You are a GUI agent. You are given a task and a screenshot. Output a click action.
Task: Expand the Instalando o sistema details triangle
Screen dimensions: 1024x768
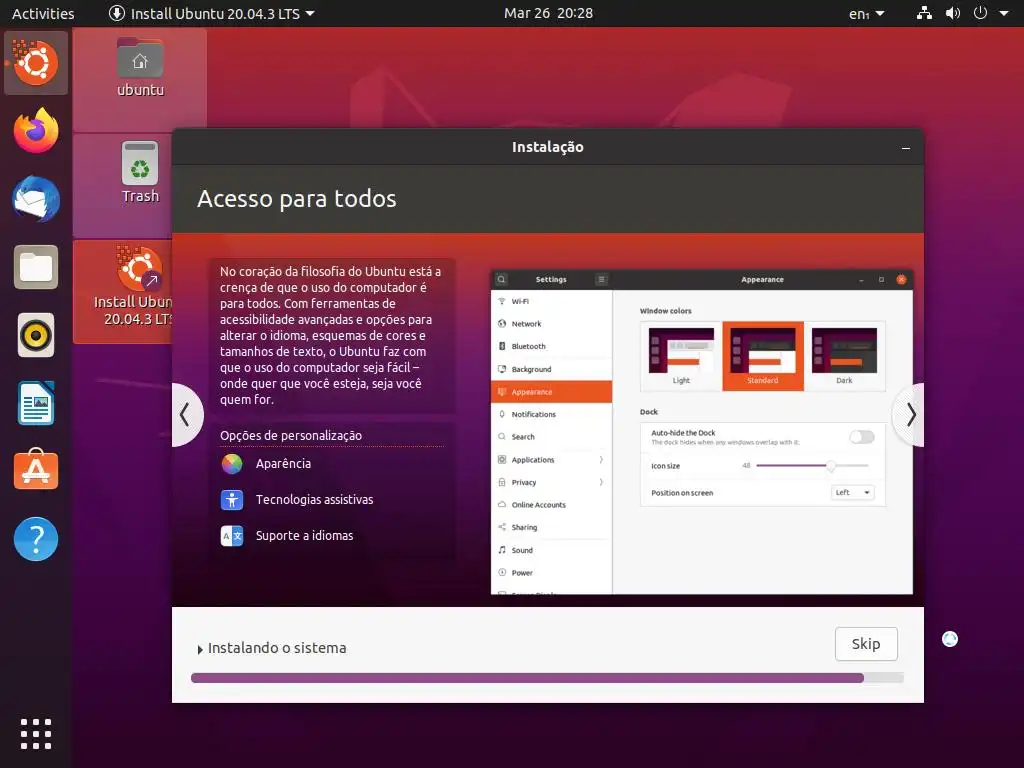[200, 649]
